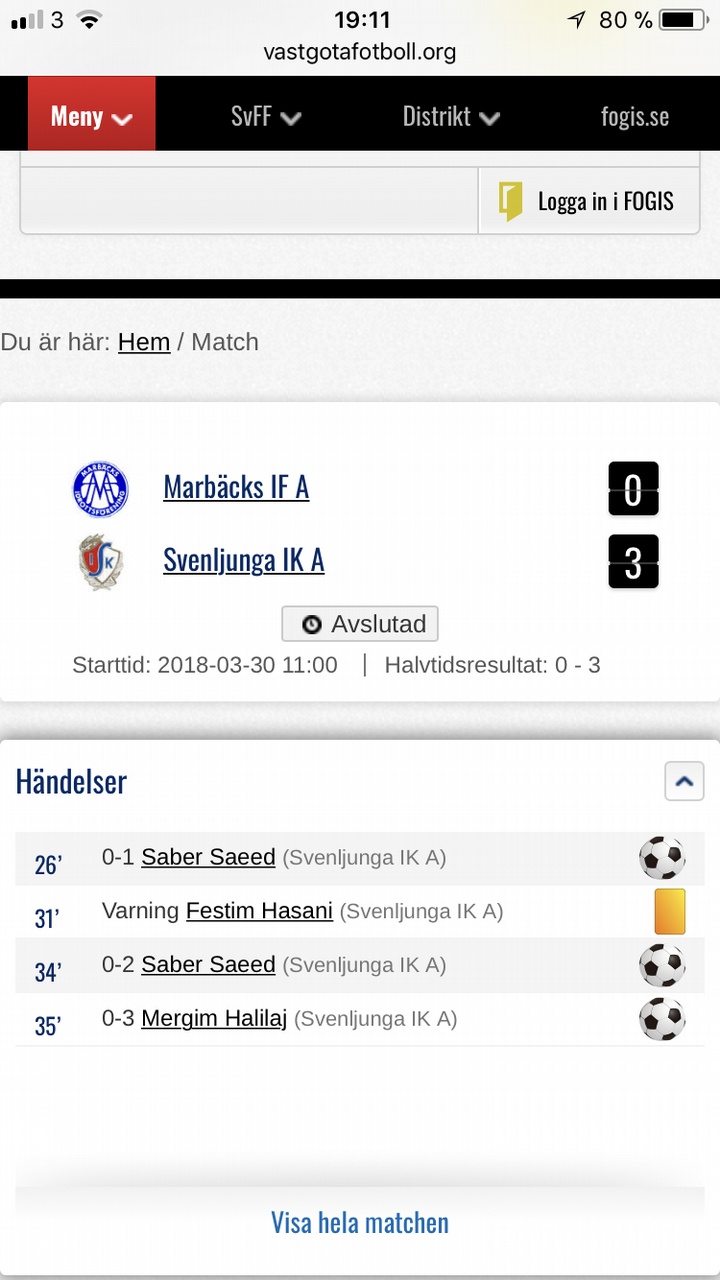The height and width of the screenshot is (1280, 720).
Task: Open fogis.se from the navigation bar
Action: [635, 116]
